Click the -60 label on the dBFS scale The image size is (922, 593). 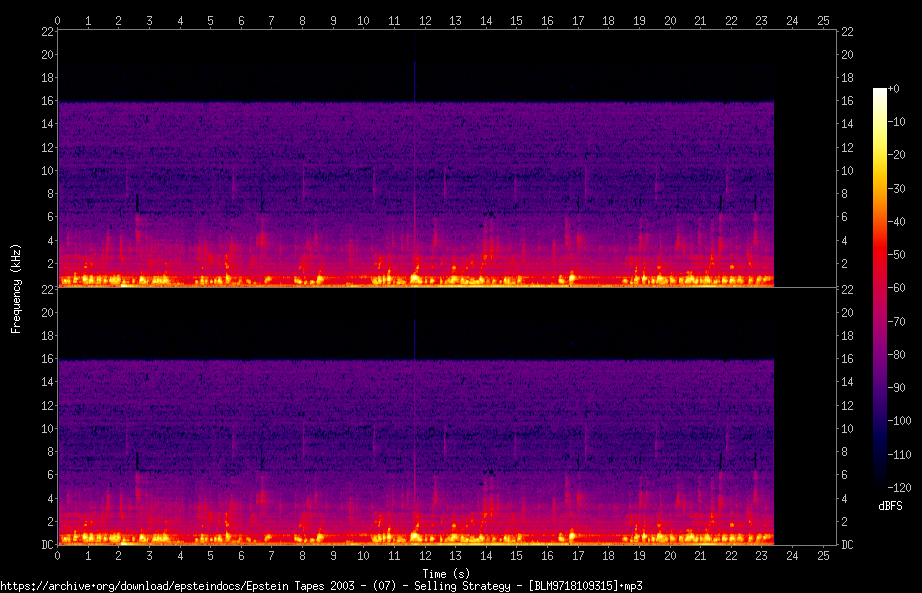coord(897,289)
